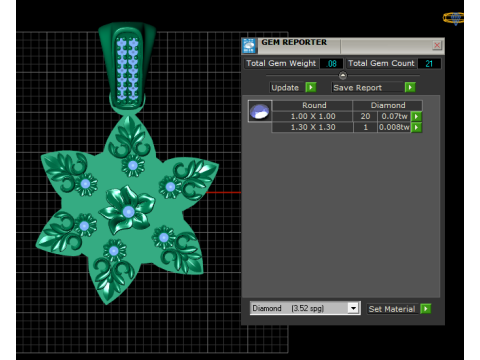
Task: Click the Total Gem Weight value .08
Action: (331, 64)
